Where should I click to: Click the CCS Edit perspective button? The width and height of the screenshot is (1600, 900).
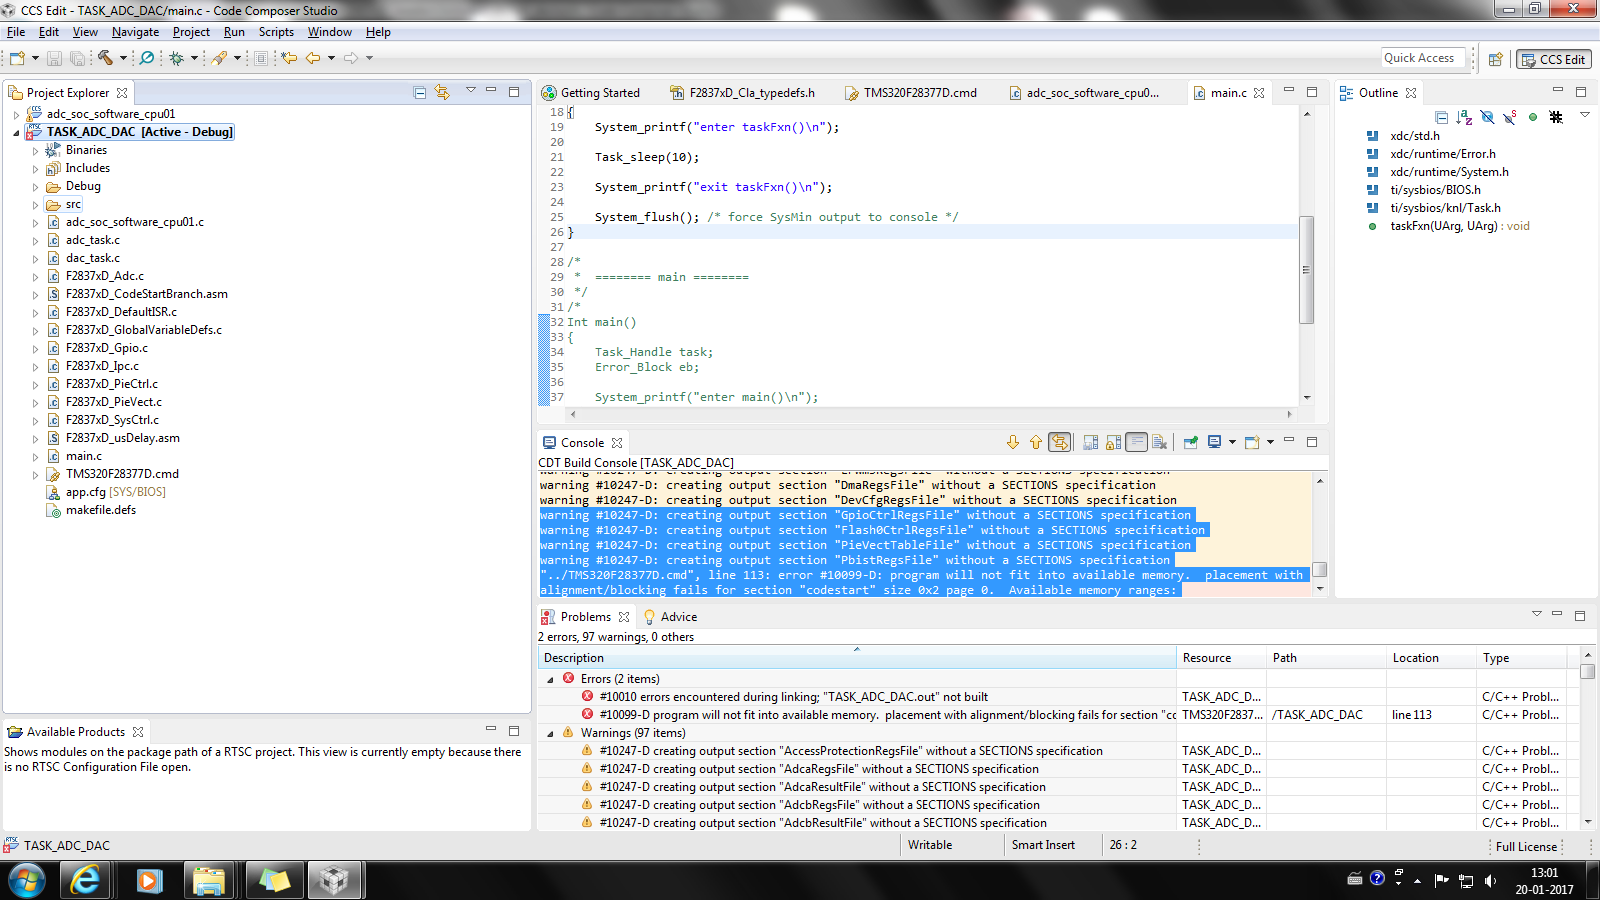(x=1553, y=59)
